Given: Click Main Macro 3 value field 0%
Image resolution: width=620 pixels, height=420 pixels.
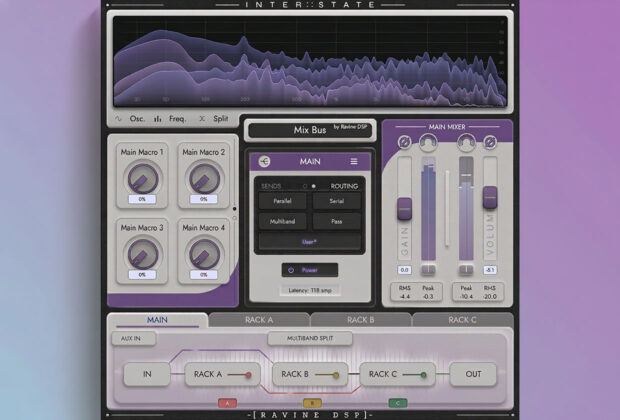Looking at the screenshot, I should [x=142, y=274].
